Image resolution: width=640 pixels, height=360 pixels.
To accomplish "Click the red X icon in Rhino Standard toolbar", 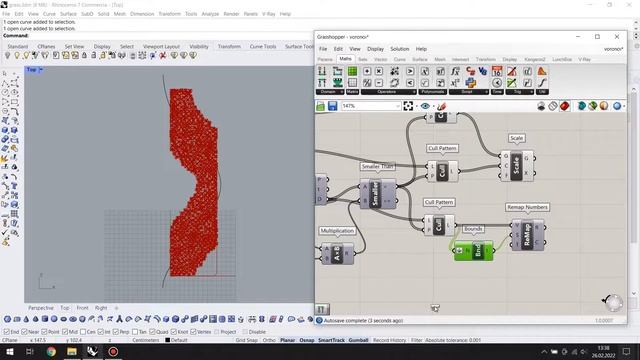I will pos(163,56).
